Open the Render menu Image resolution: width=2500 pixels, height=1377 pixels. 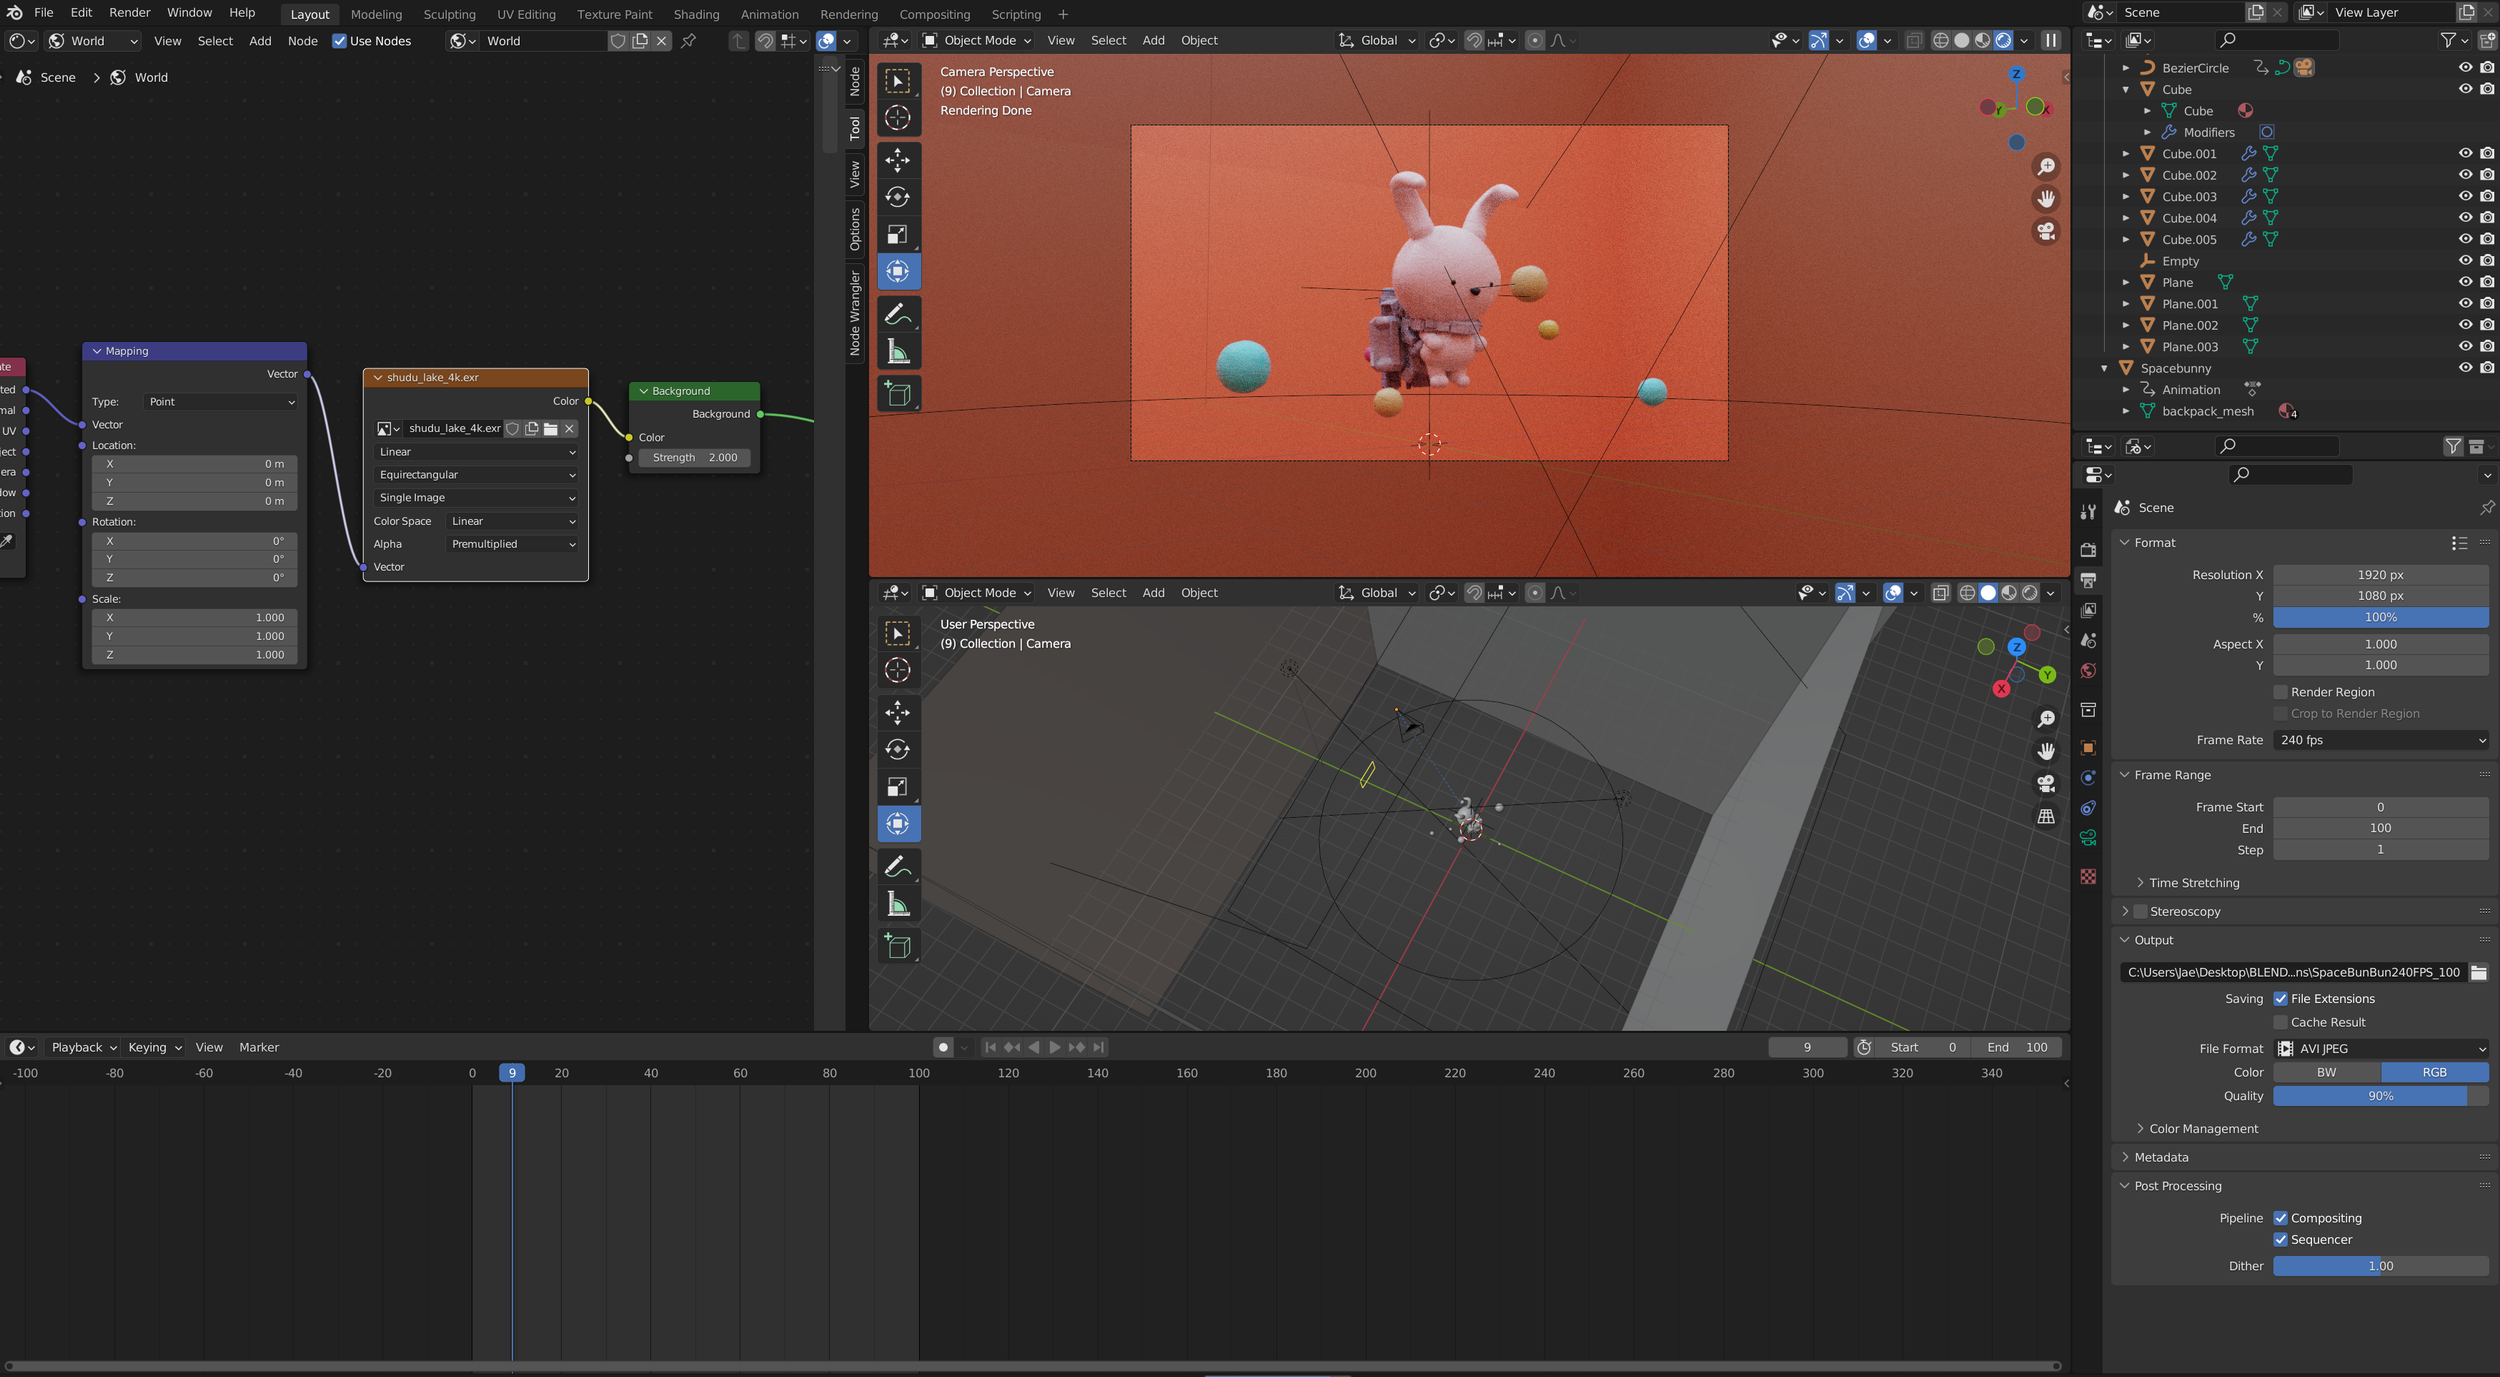point(130,13)
